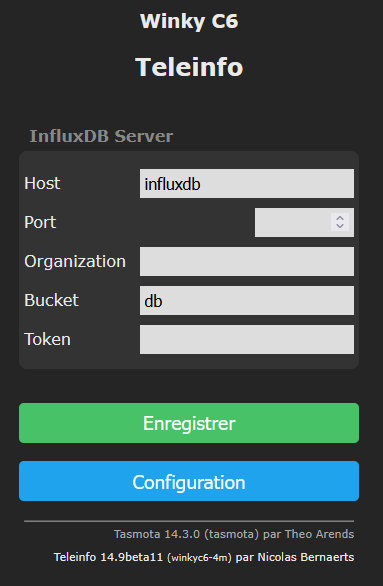383x586 pixels.
Task: Click the Bucket label text
Action: 52,300
